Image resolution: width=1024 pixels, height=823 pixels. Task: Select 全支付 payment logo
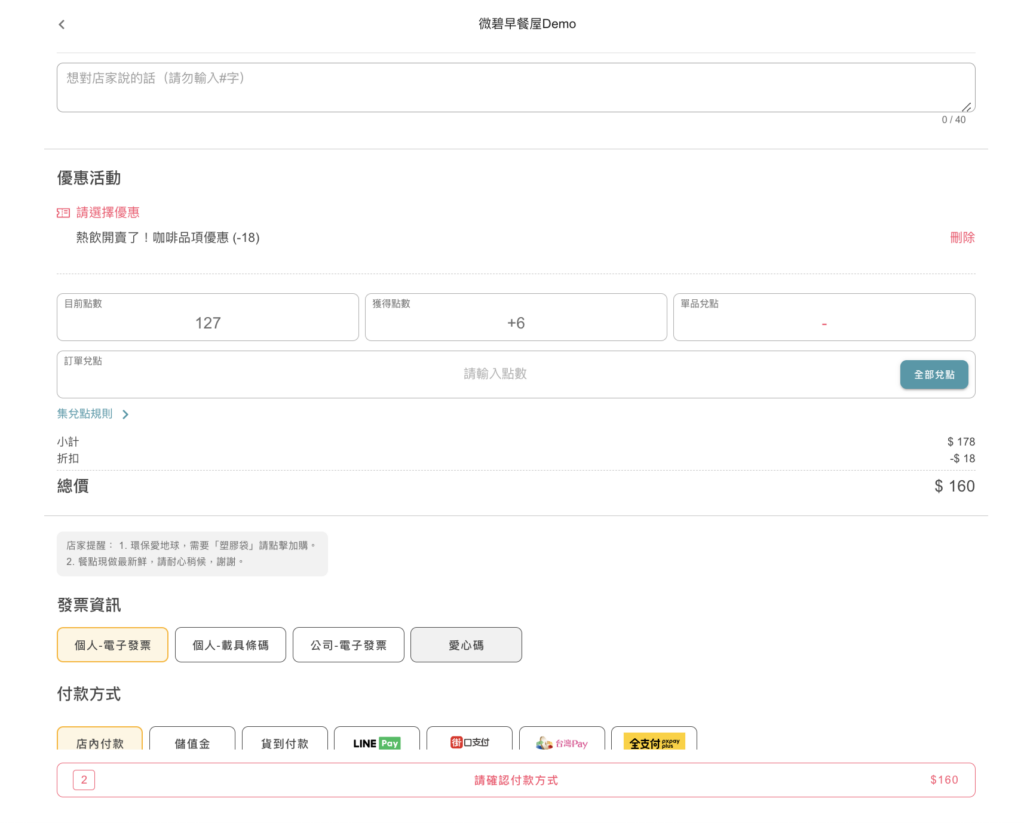[654, 742]
